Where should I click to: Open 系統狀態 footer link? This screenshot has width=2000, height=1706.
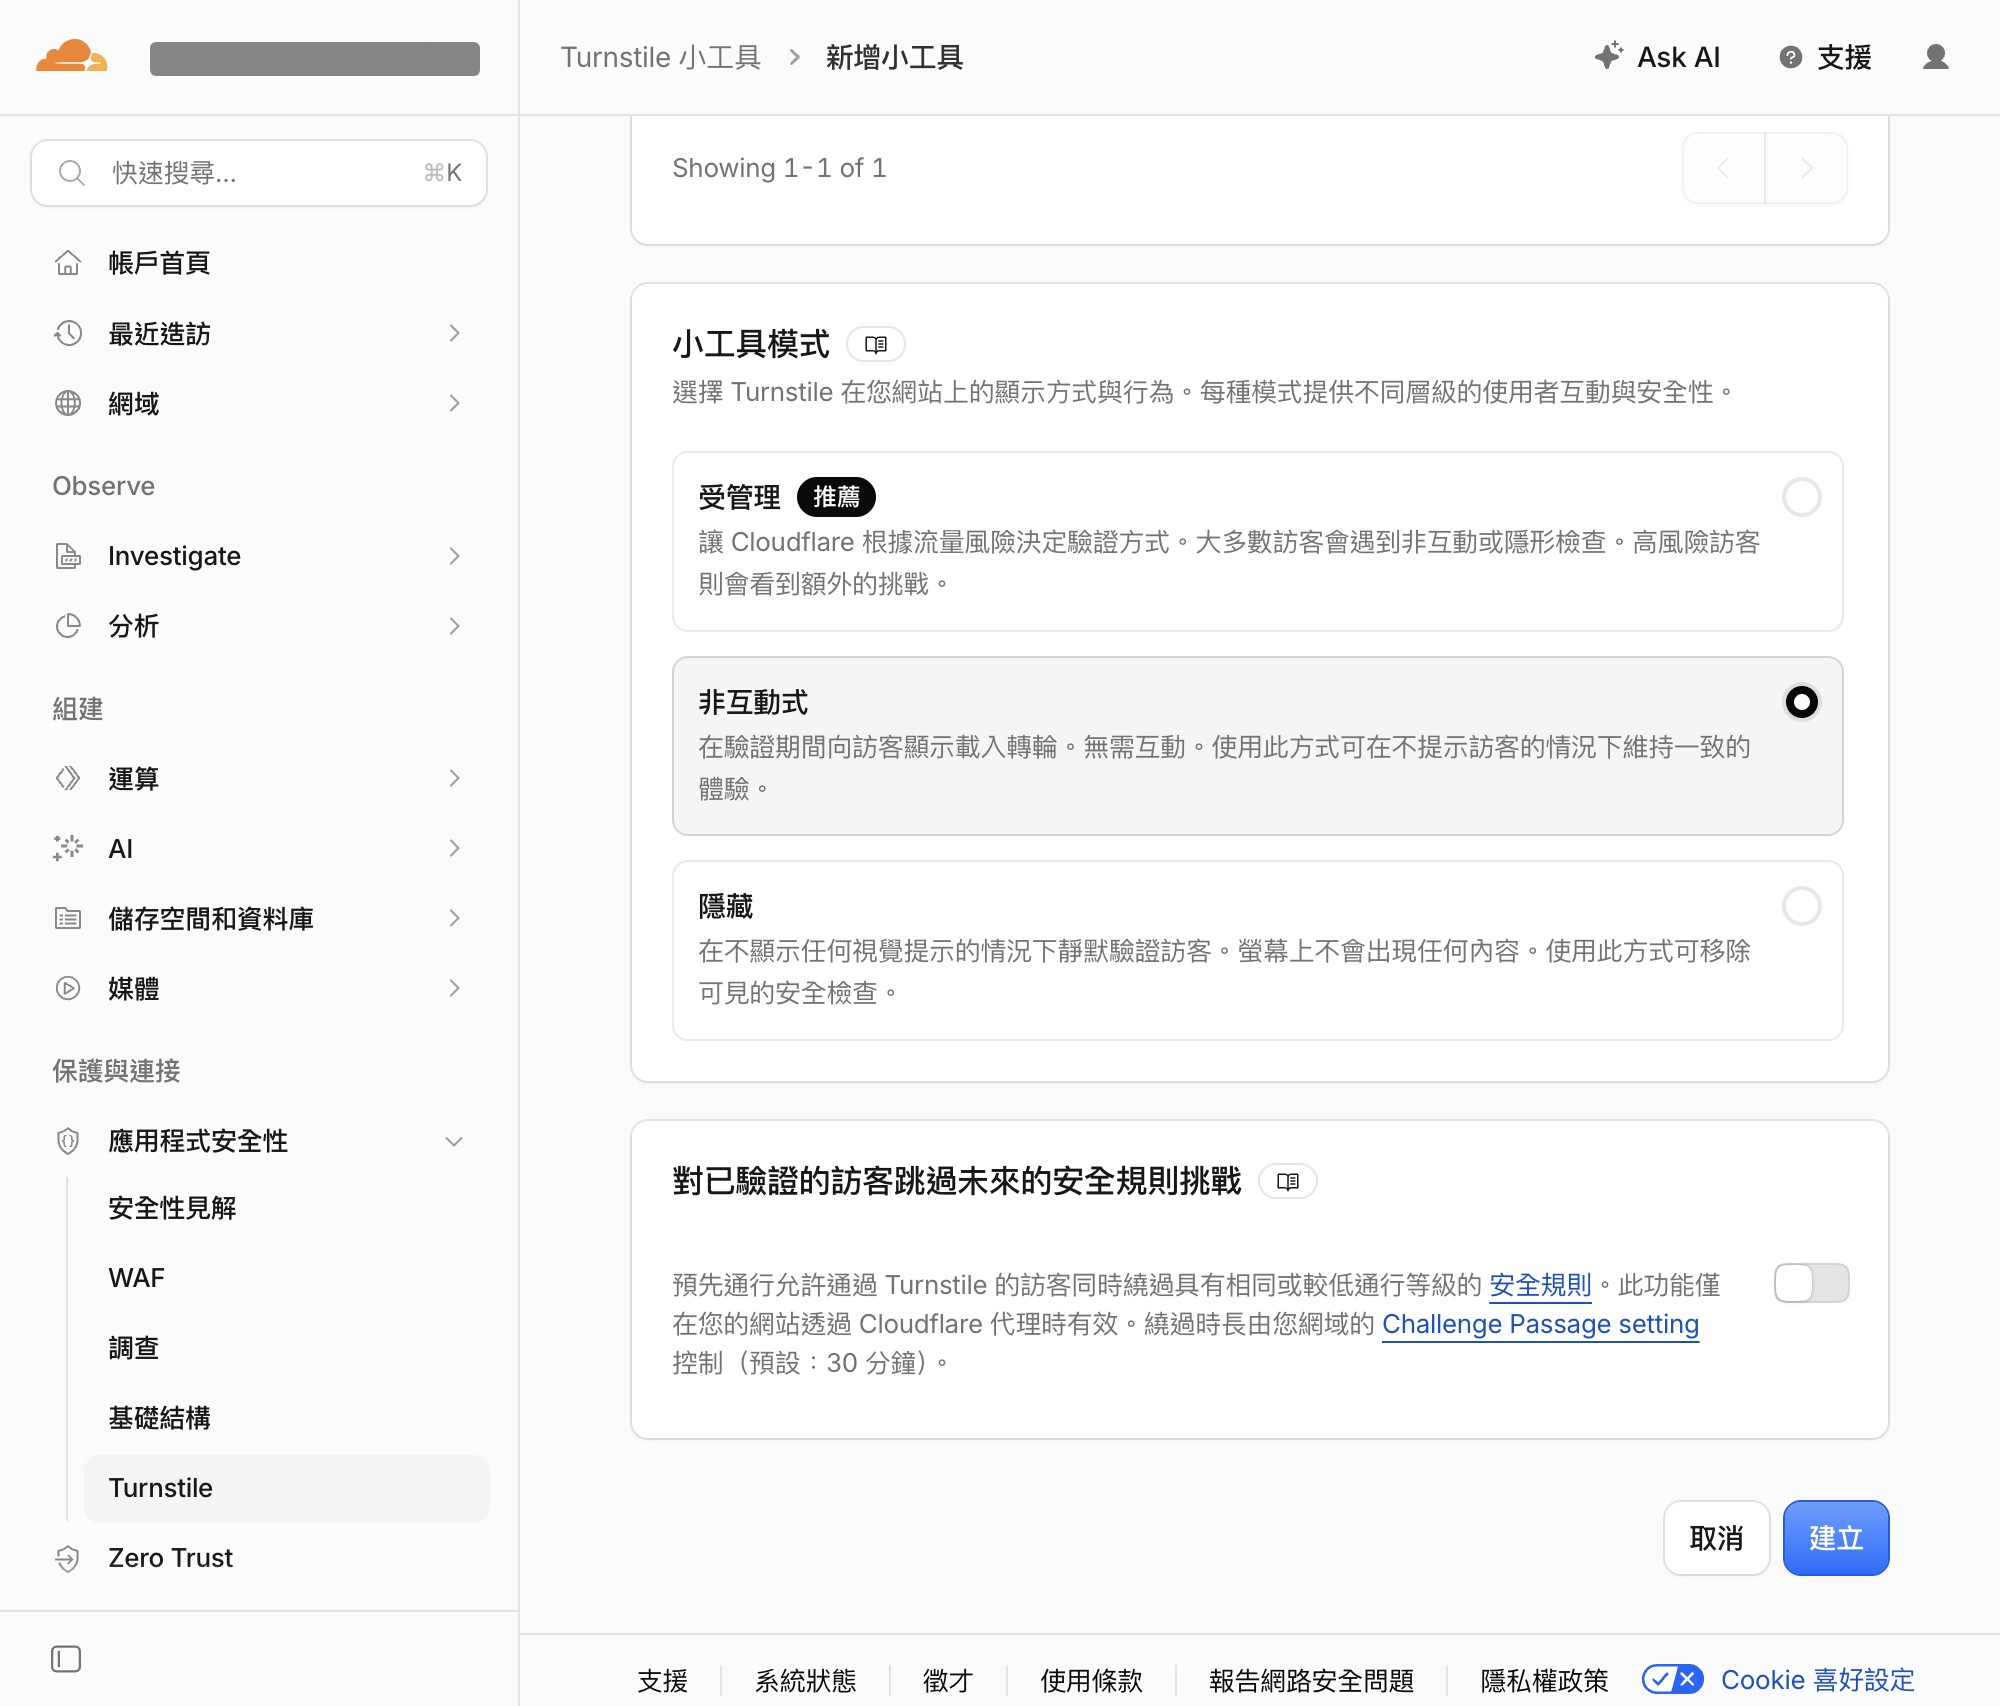806,1680
